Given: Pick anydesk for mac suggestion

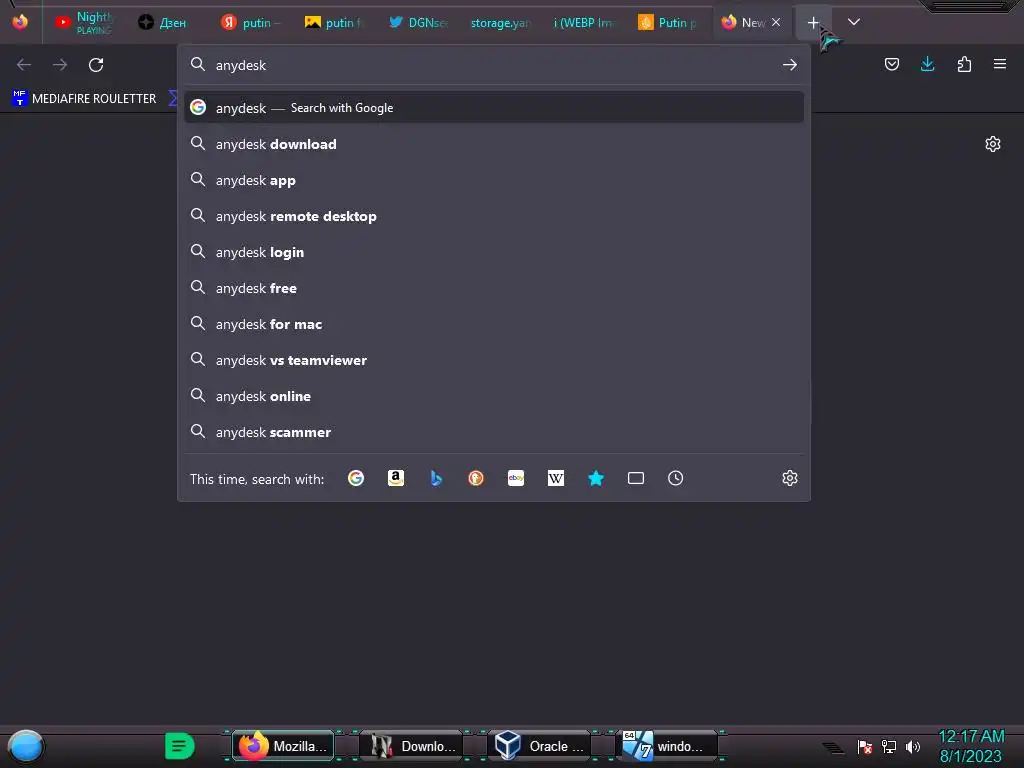Looking at the screenshot, I should [494, 324].
